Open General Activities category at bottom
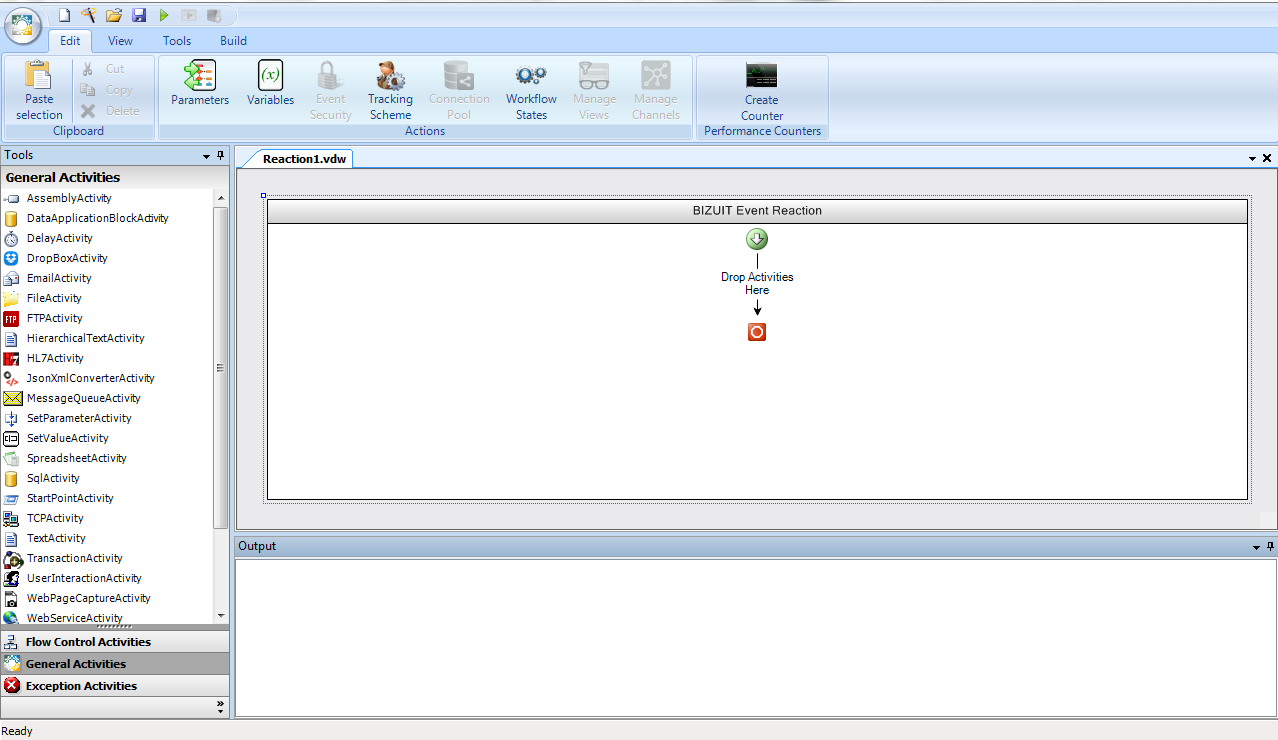Screen dimensions: 1278x740 click(x=115, y=664)
